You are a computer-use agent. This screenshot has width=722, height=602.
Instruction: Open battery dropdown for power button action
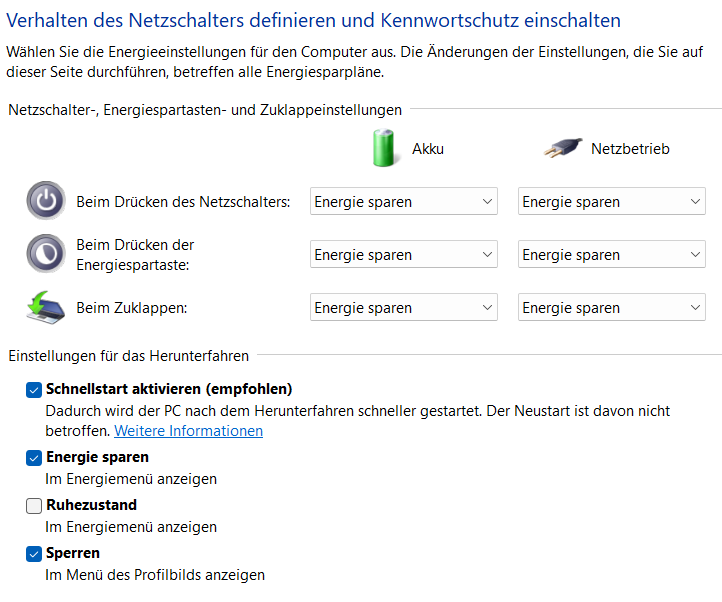click(403, 202)
